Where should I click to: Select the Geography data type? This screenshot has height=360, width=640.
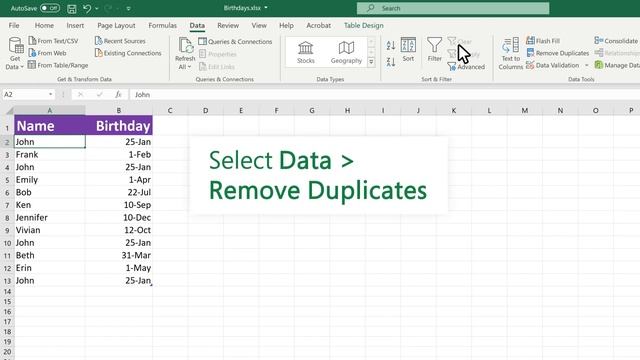(346, 52)
